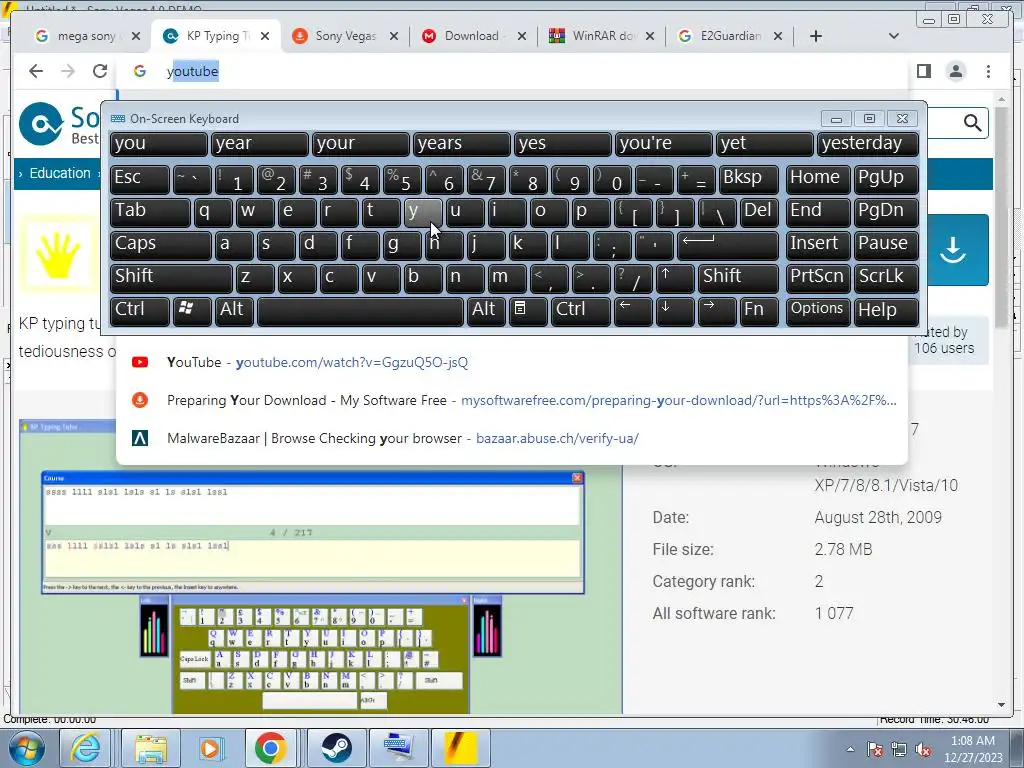Open the Chrome profile avatar
The width and height of the screenshot is (1024, 768).
(955, 71)
